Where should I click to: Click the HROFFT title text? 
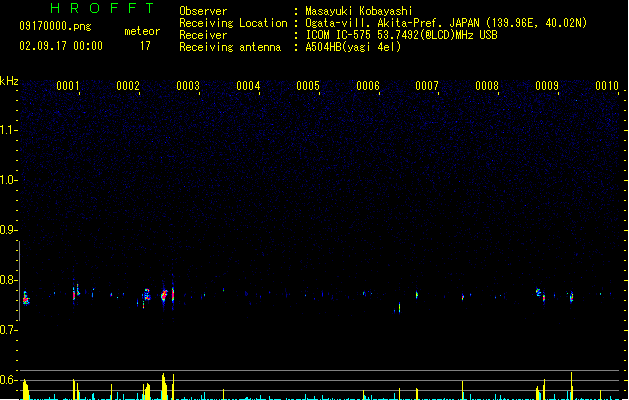click(102, 8)
